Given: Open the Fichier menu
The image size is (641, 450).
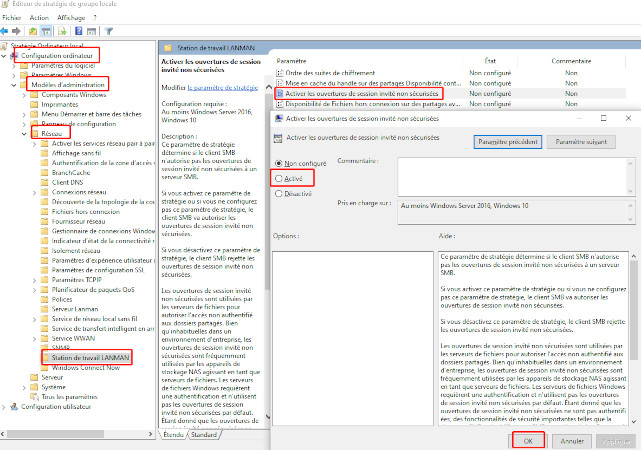Looking at the screenshot, I should pyautogui.click(x=11, y=18).
